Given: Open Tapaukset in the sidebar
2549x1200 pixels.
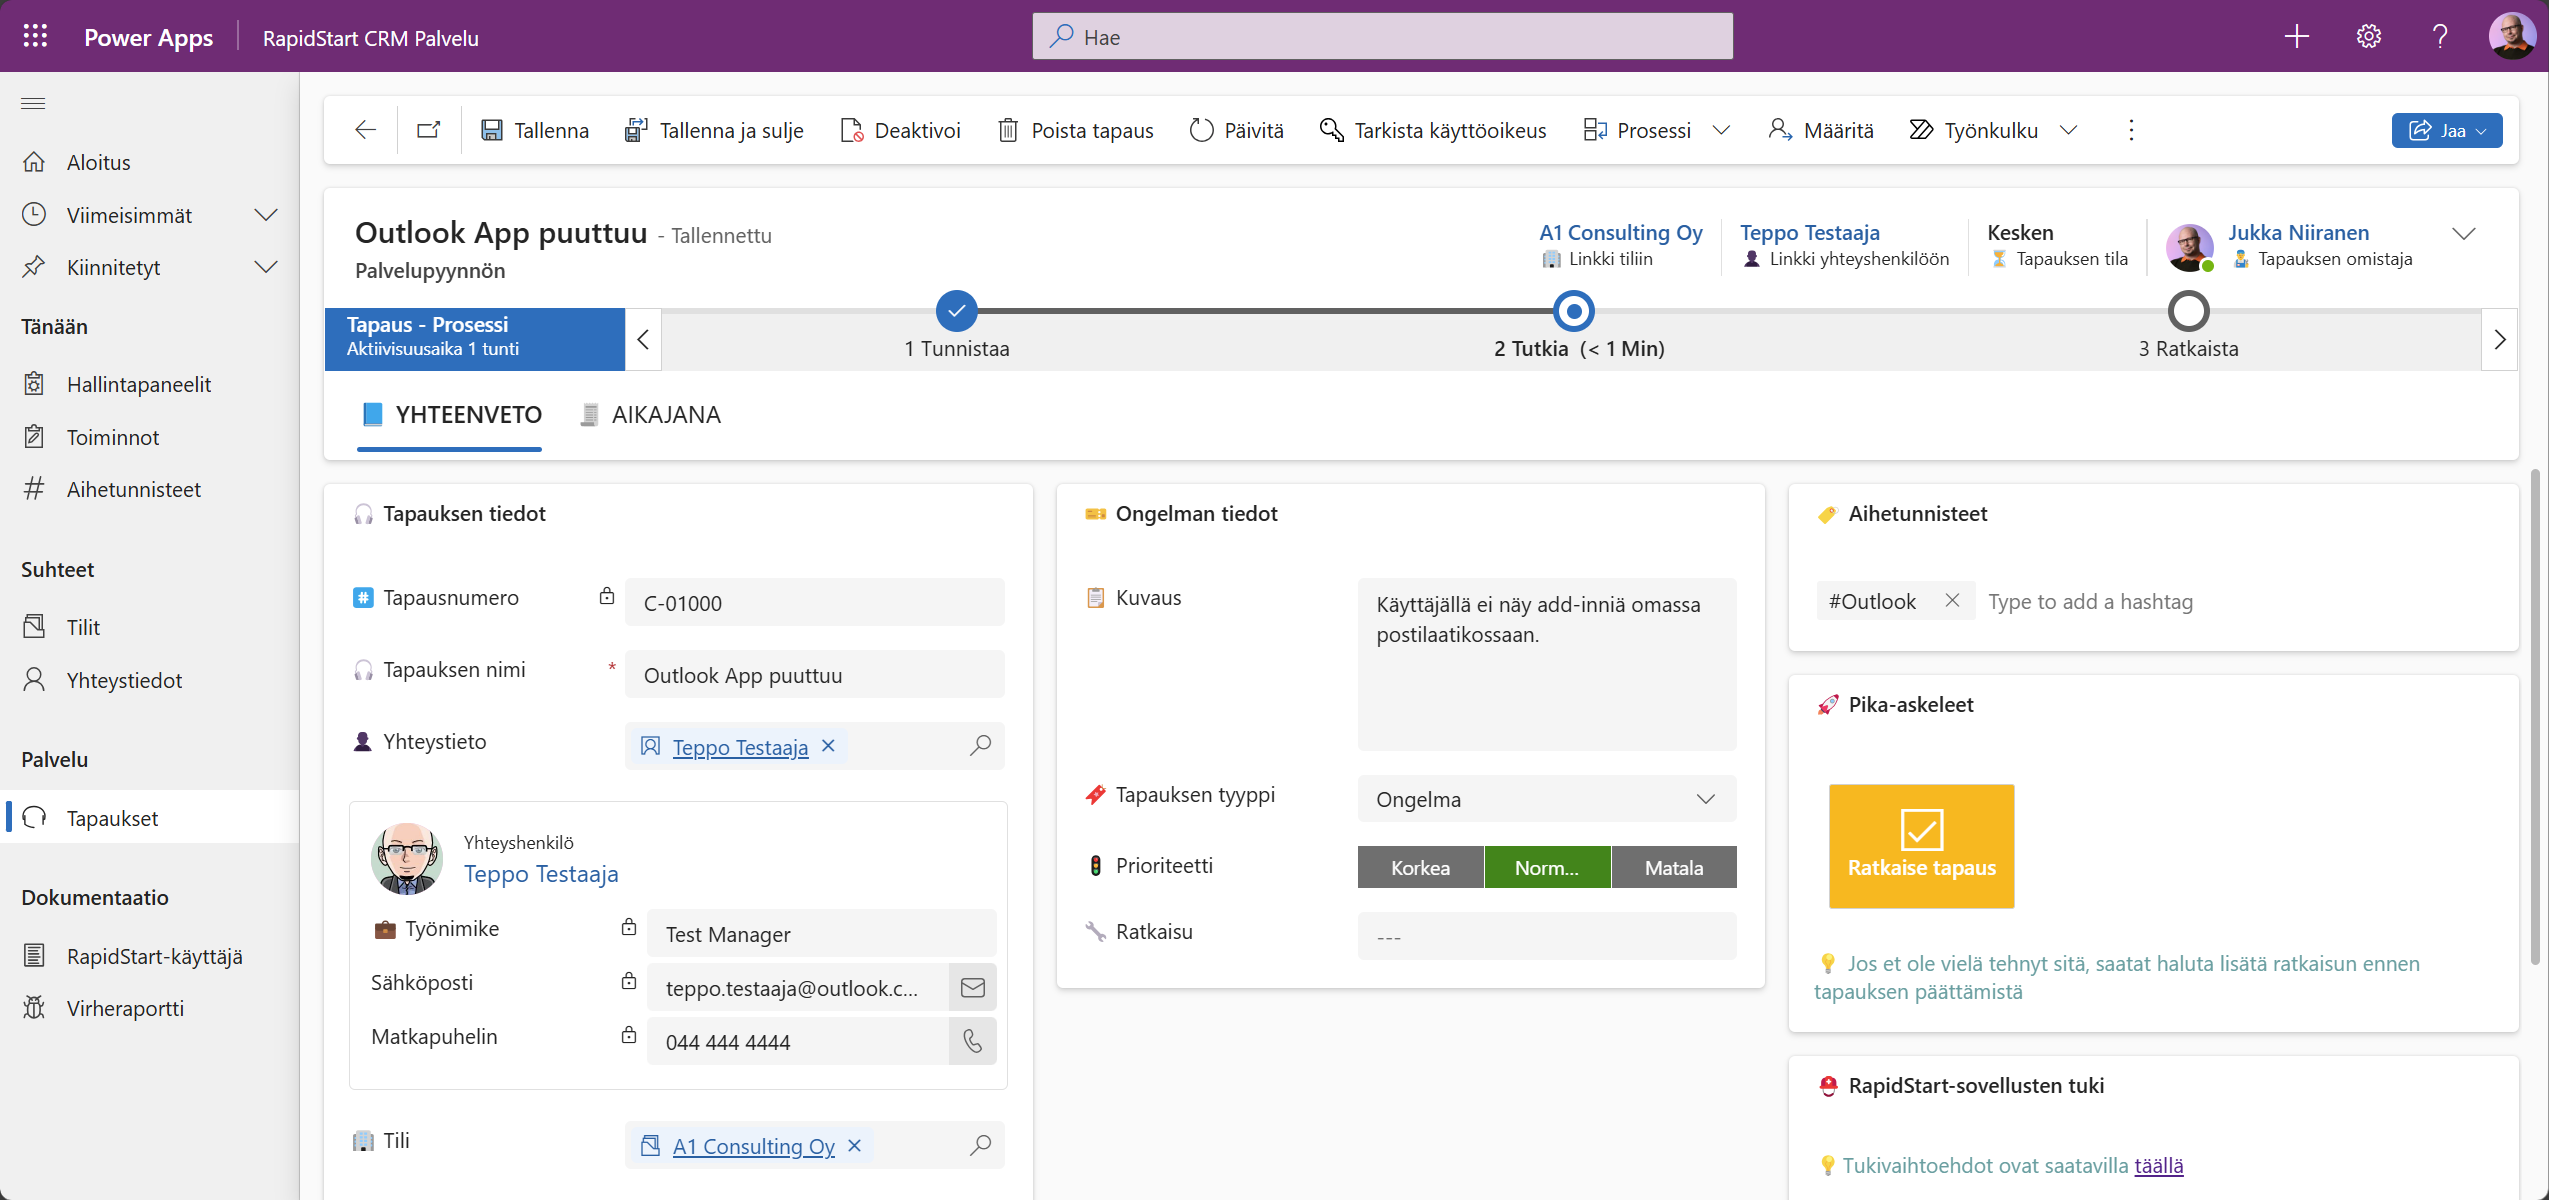Looking at the screenshot, I should (112, 817).
